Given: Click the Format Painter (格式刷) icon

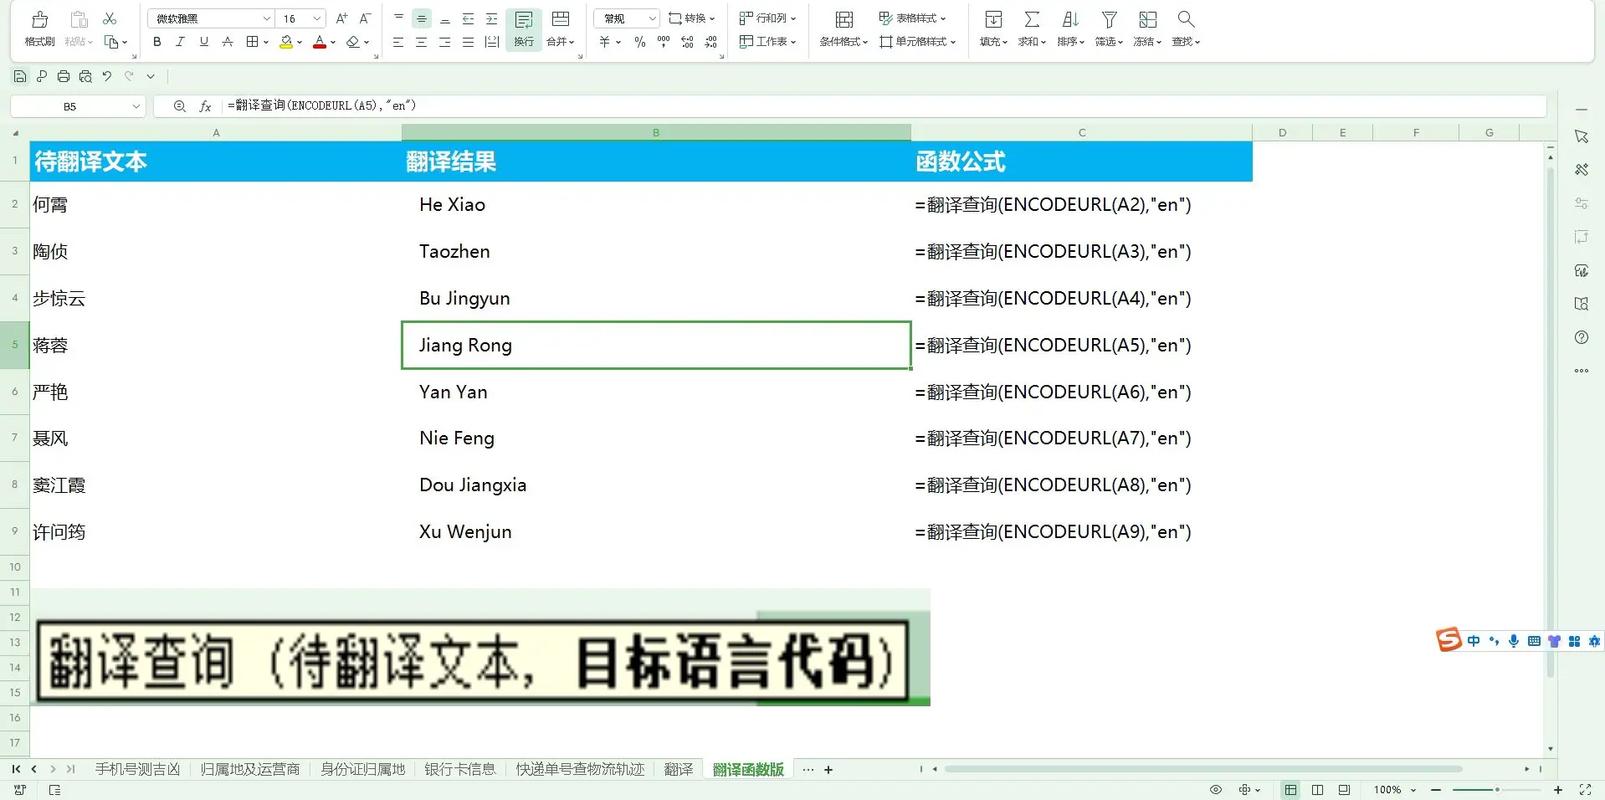Looking at the screenshot, I should click(x=40, y=19).
